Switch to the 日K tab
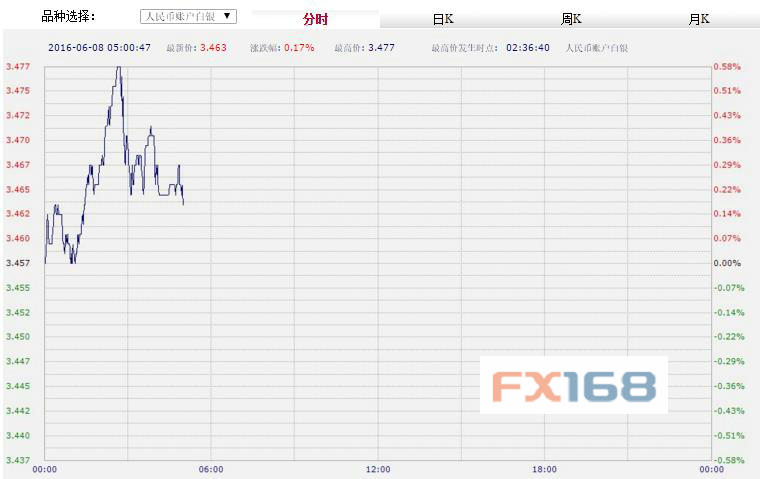 [443, 19]
